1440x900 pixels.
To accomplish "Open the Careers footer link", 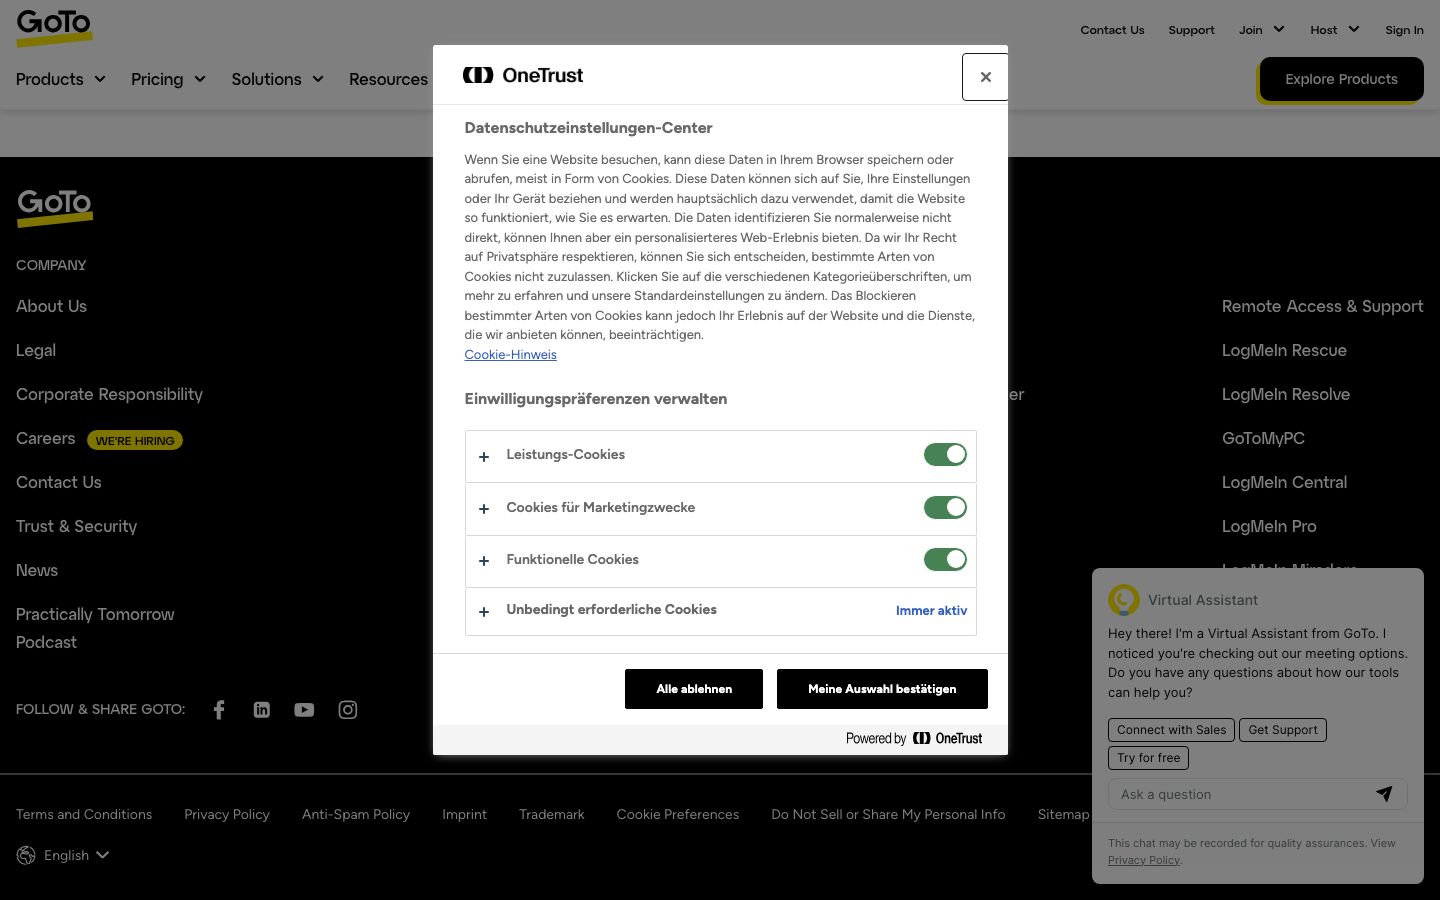I will tap(45, 438).
